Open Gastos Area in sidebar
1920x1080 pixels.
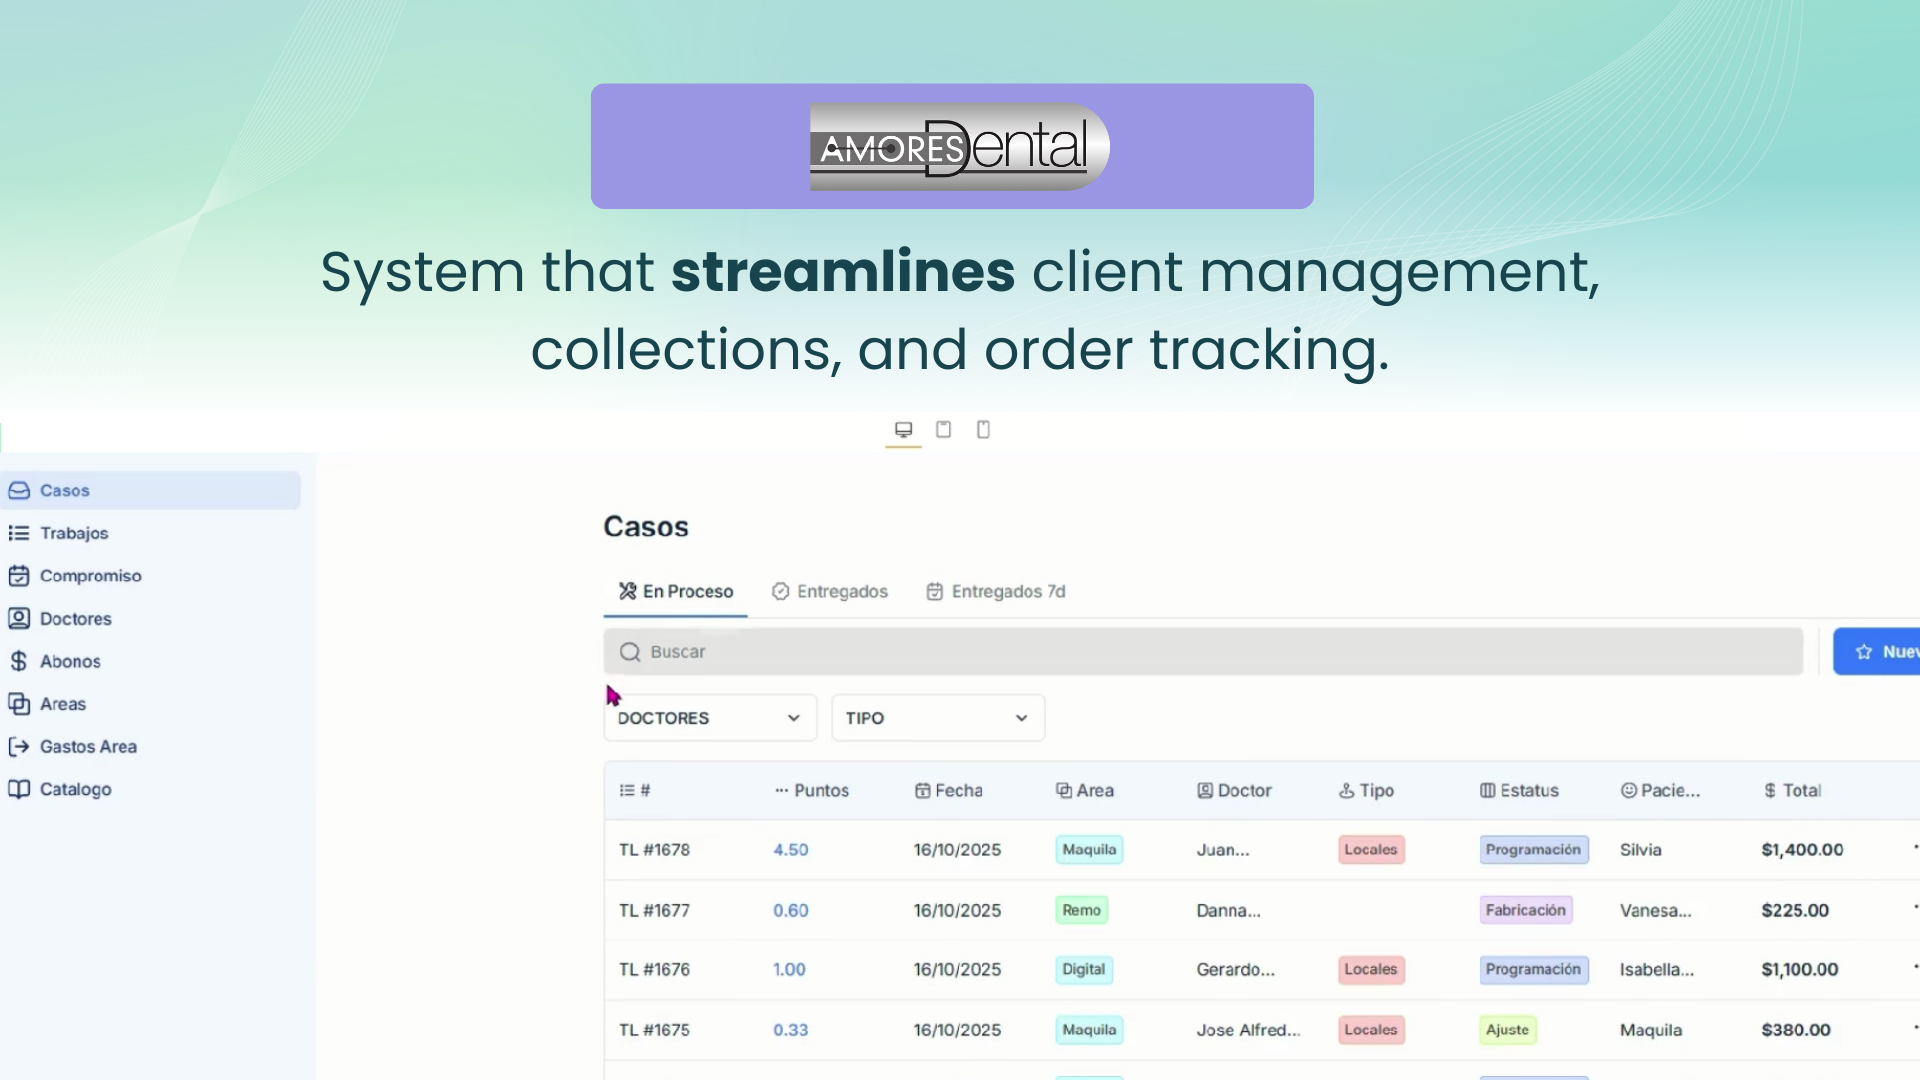click(88, 747)
